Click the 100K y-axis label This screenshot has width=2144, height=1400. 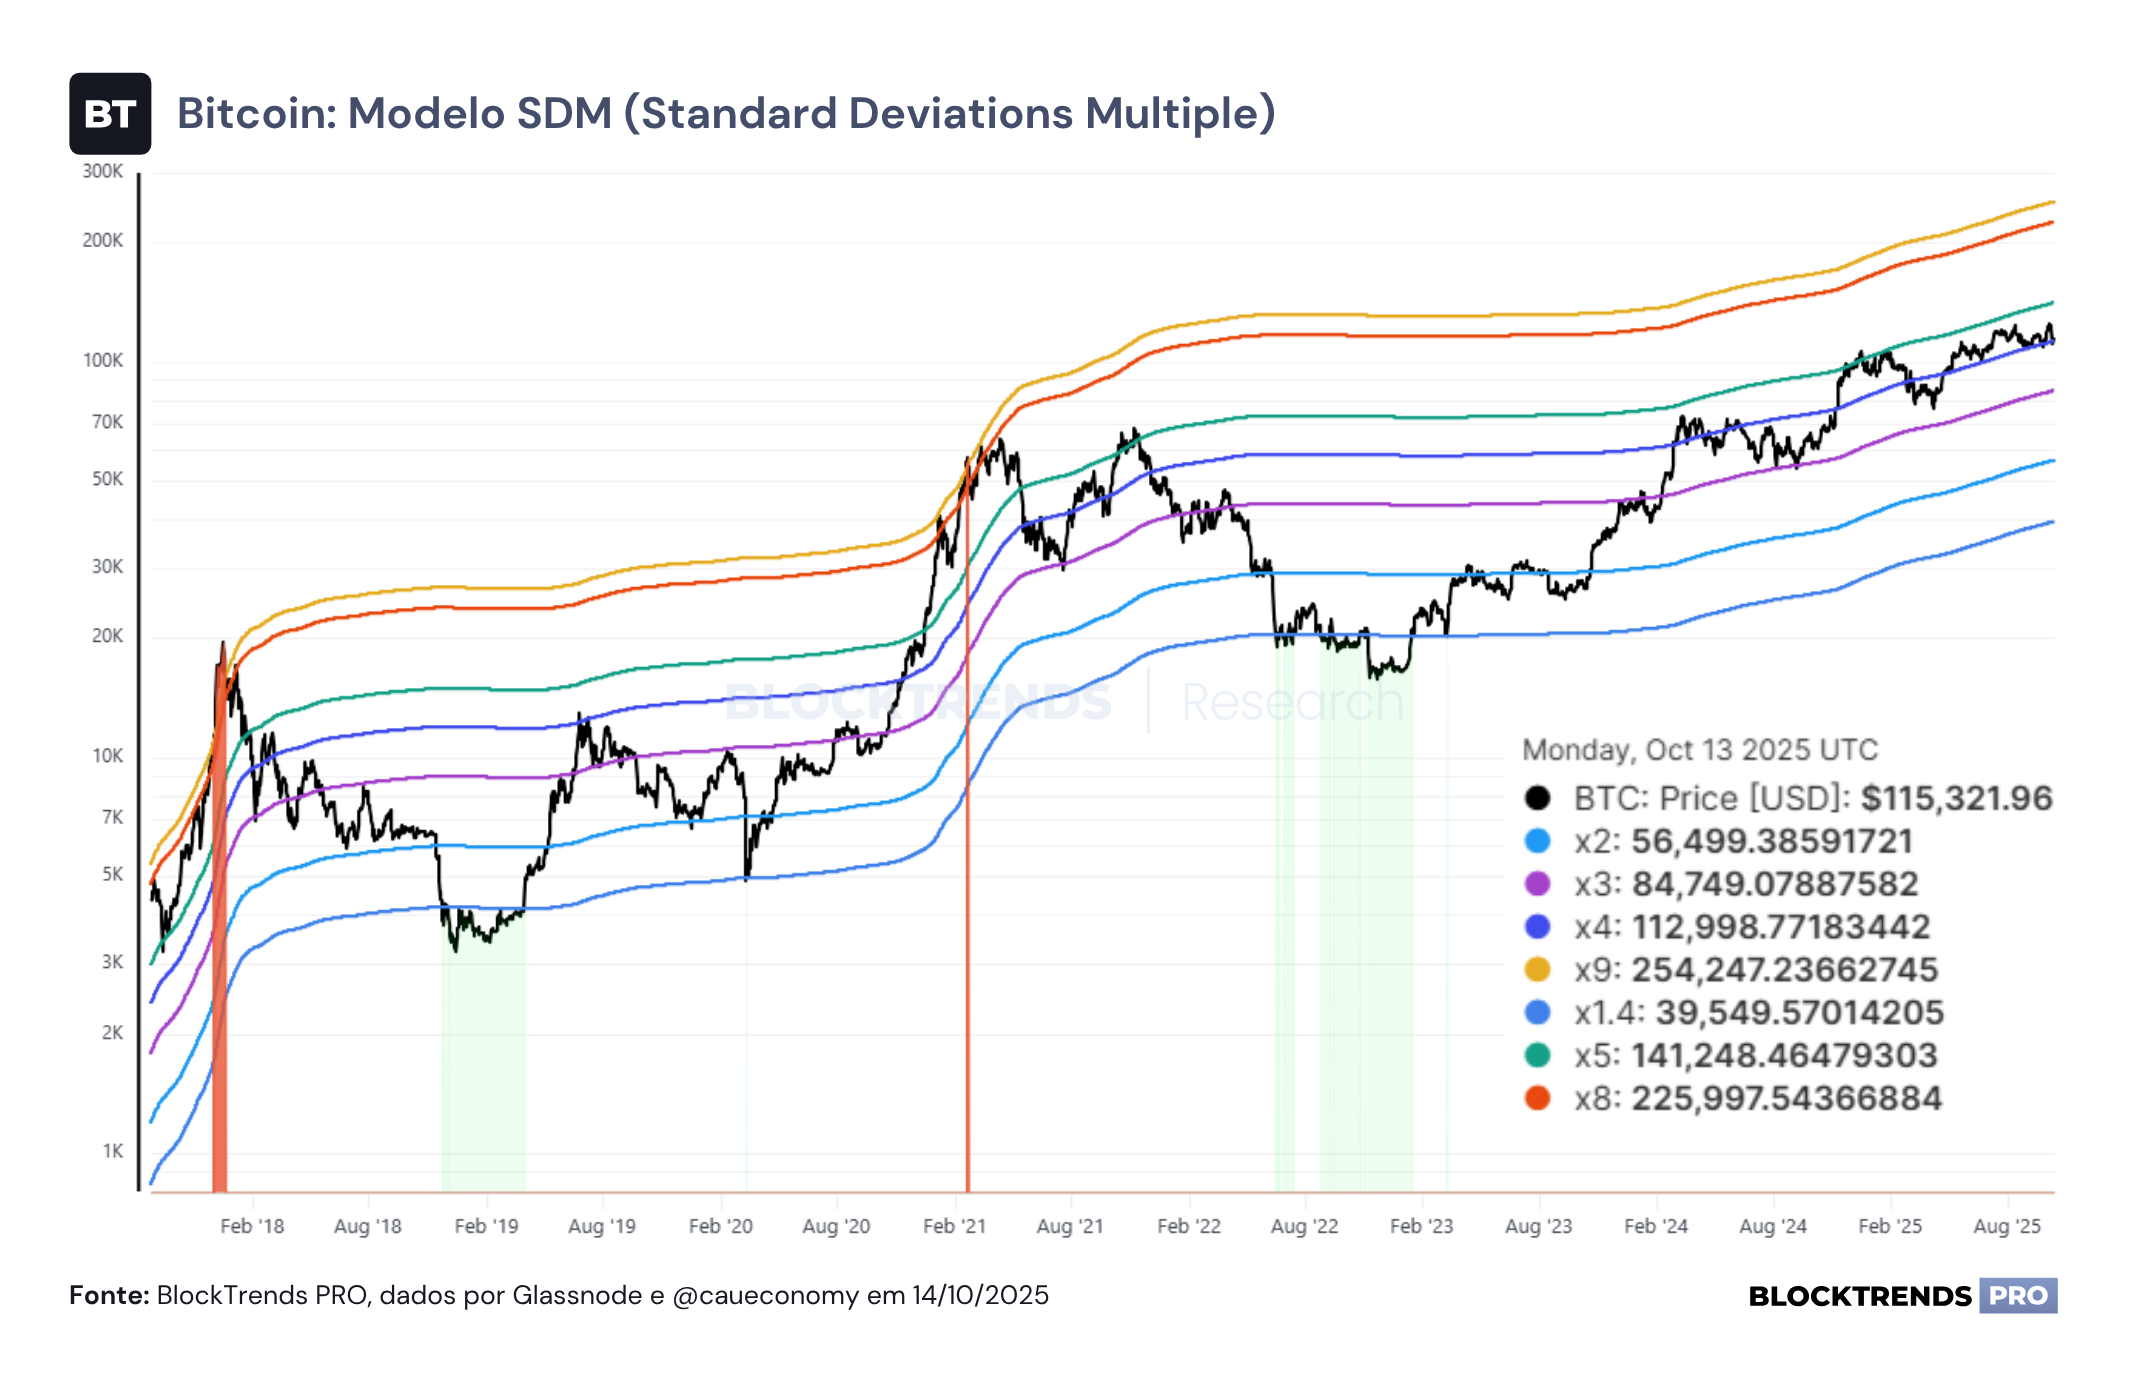pos(103,360)
